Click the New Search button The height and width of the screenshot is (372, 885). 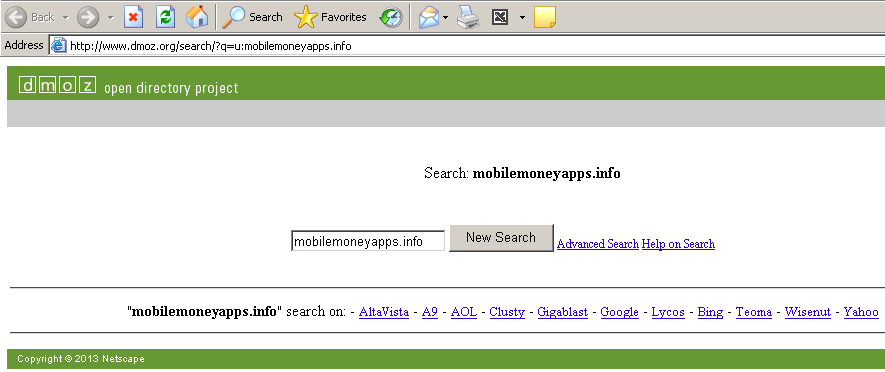coord(501,238)
